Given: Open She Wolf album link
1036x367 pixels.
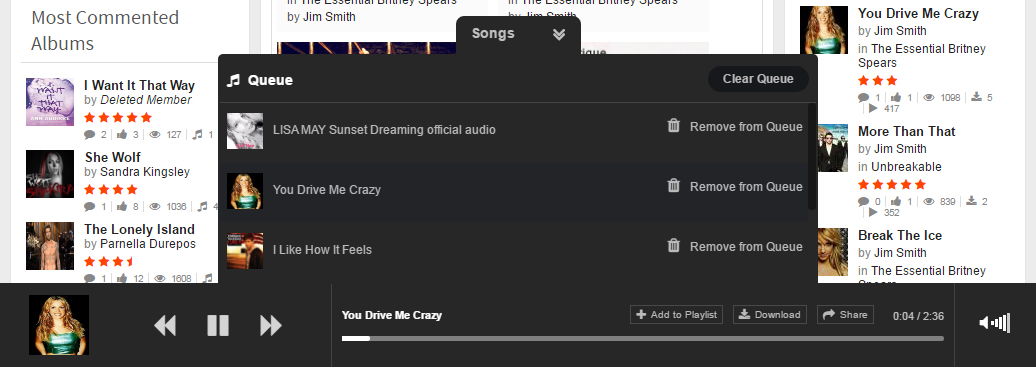Looking at the screenshot, I should 112,157.
